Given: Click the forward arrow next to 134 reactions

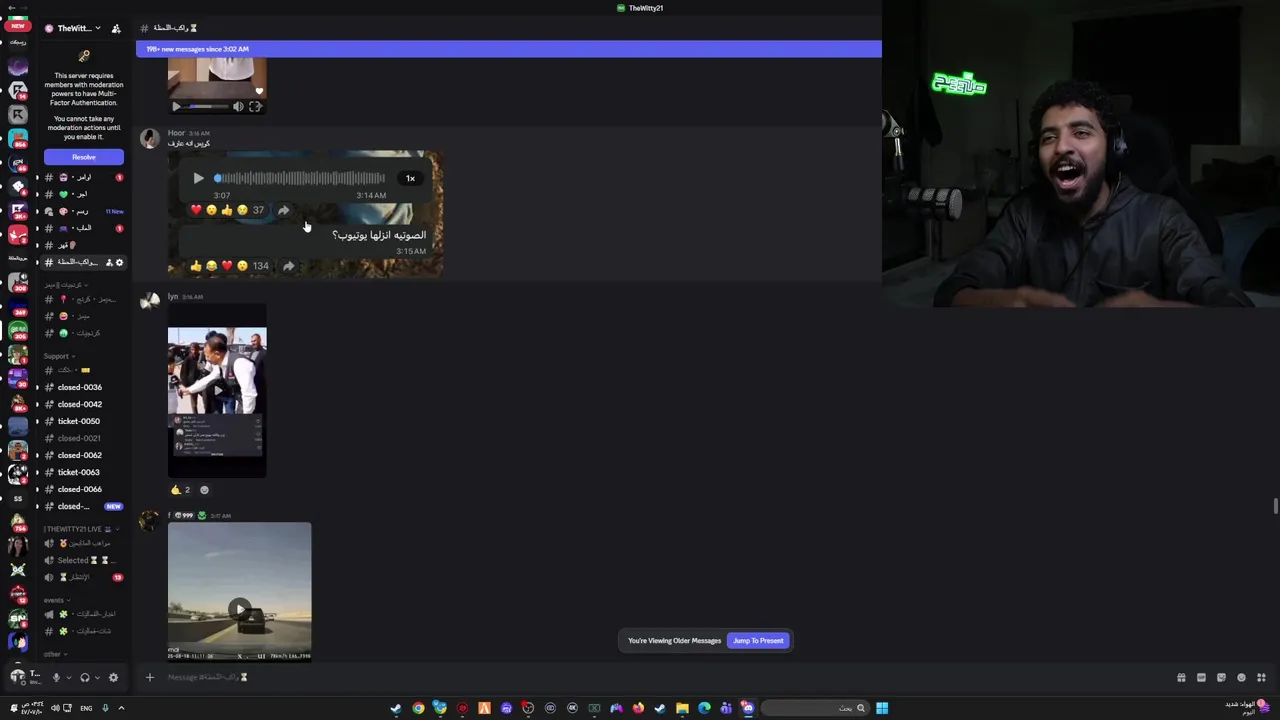Looking at the screenshot, I should point(288,266).
